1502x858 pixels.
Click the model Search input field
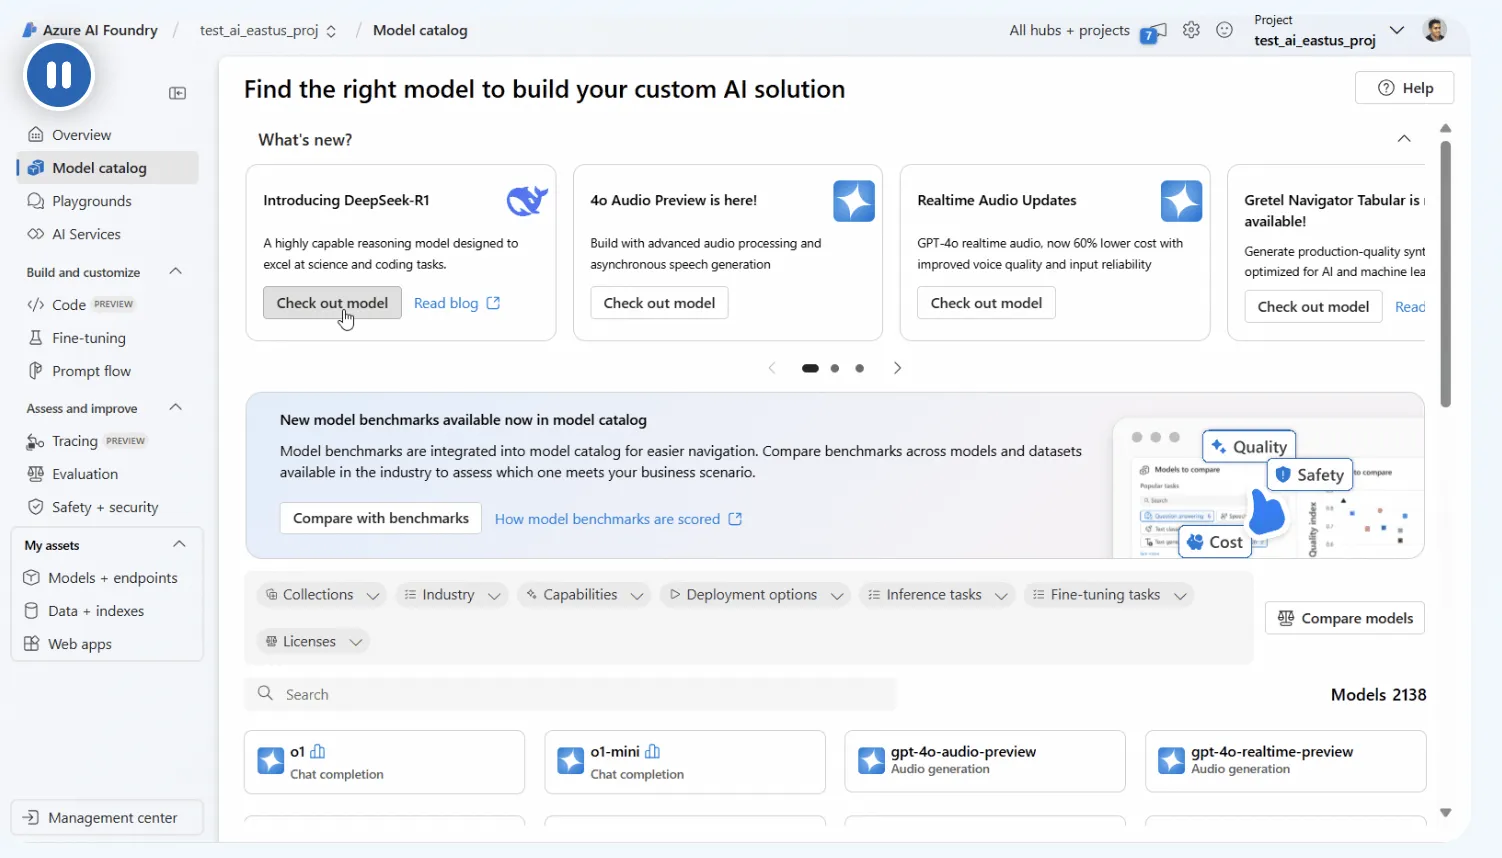click(x=570, y=694)
